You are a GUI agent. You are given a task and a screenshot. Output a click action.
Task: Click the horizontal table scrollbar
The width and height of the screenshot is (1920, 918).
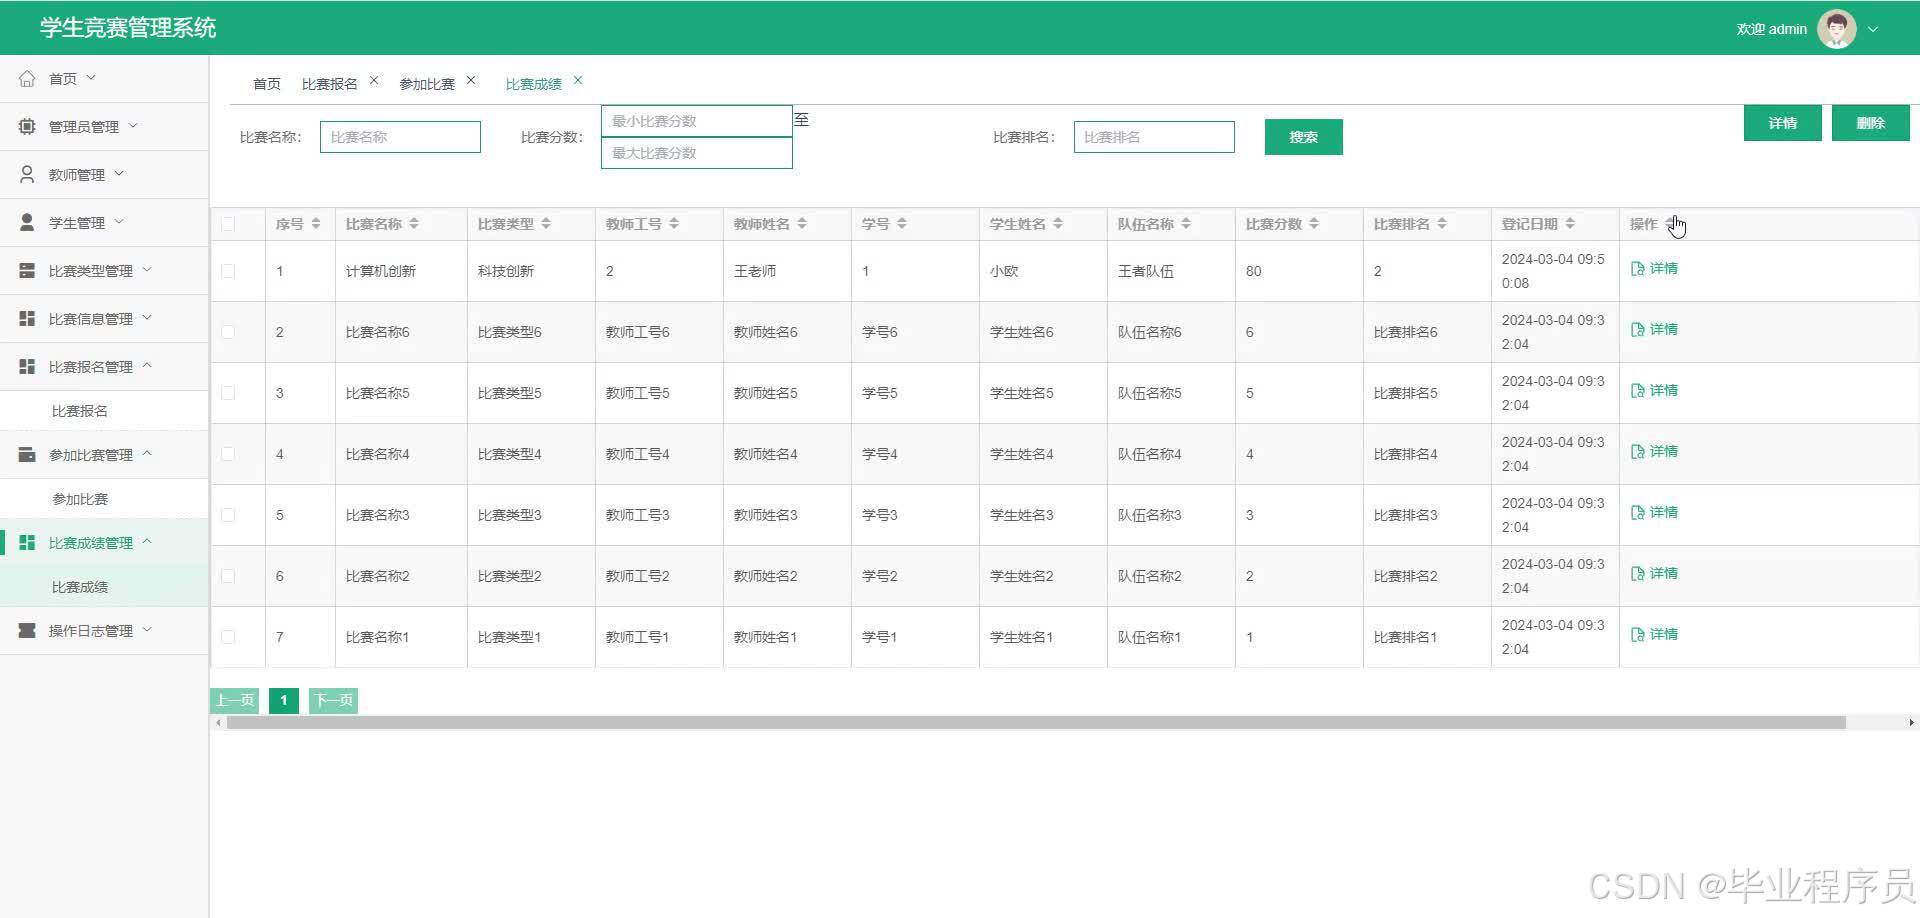pos(1036,722)
